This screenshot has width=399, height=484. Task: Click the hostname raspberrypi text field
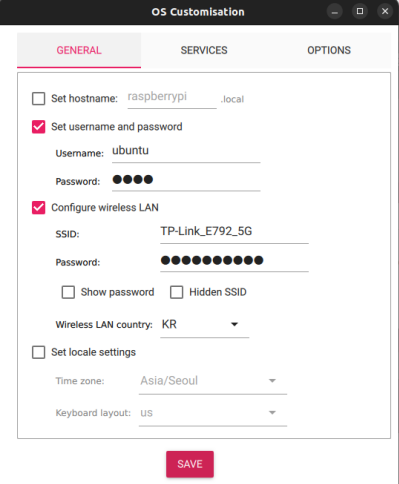[172, 97]
